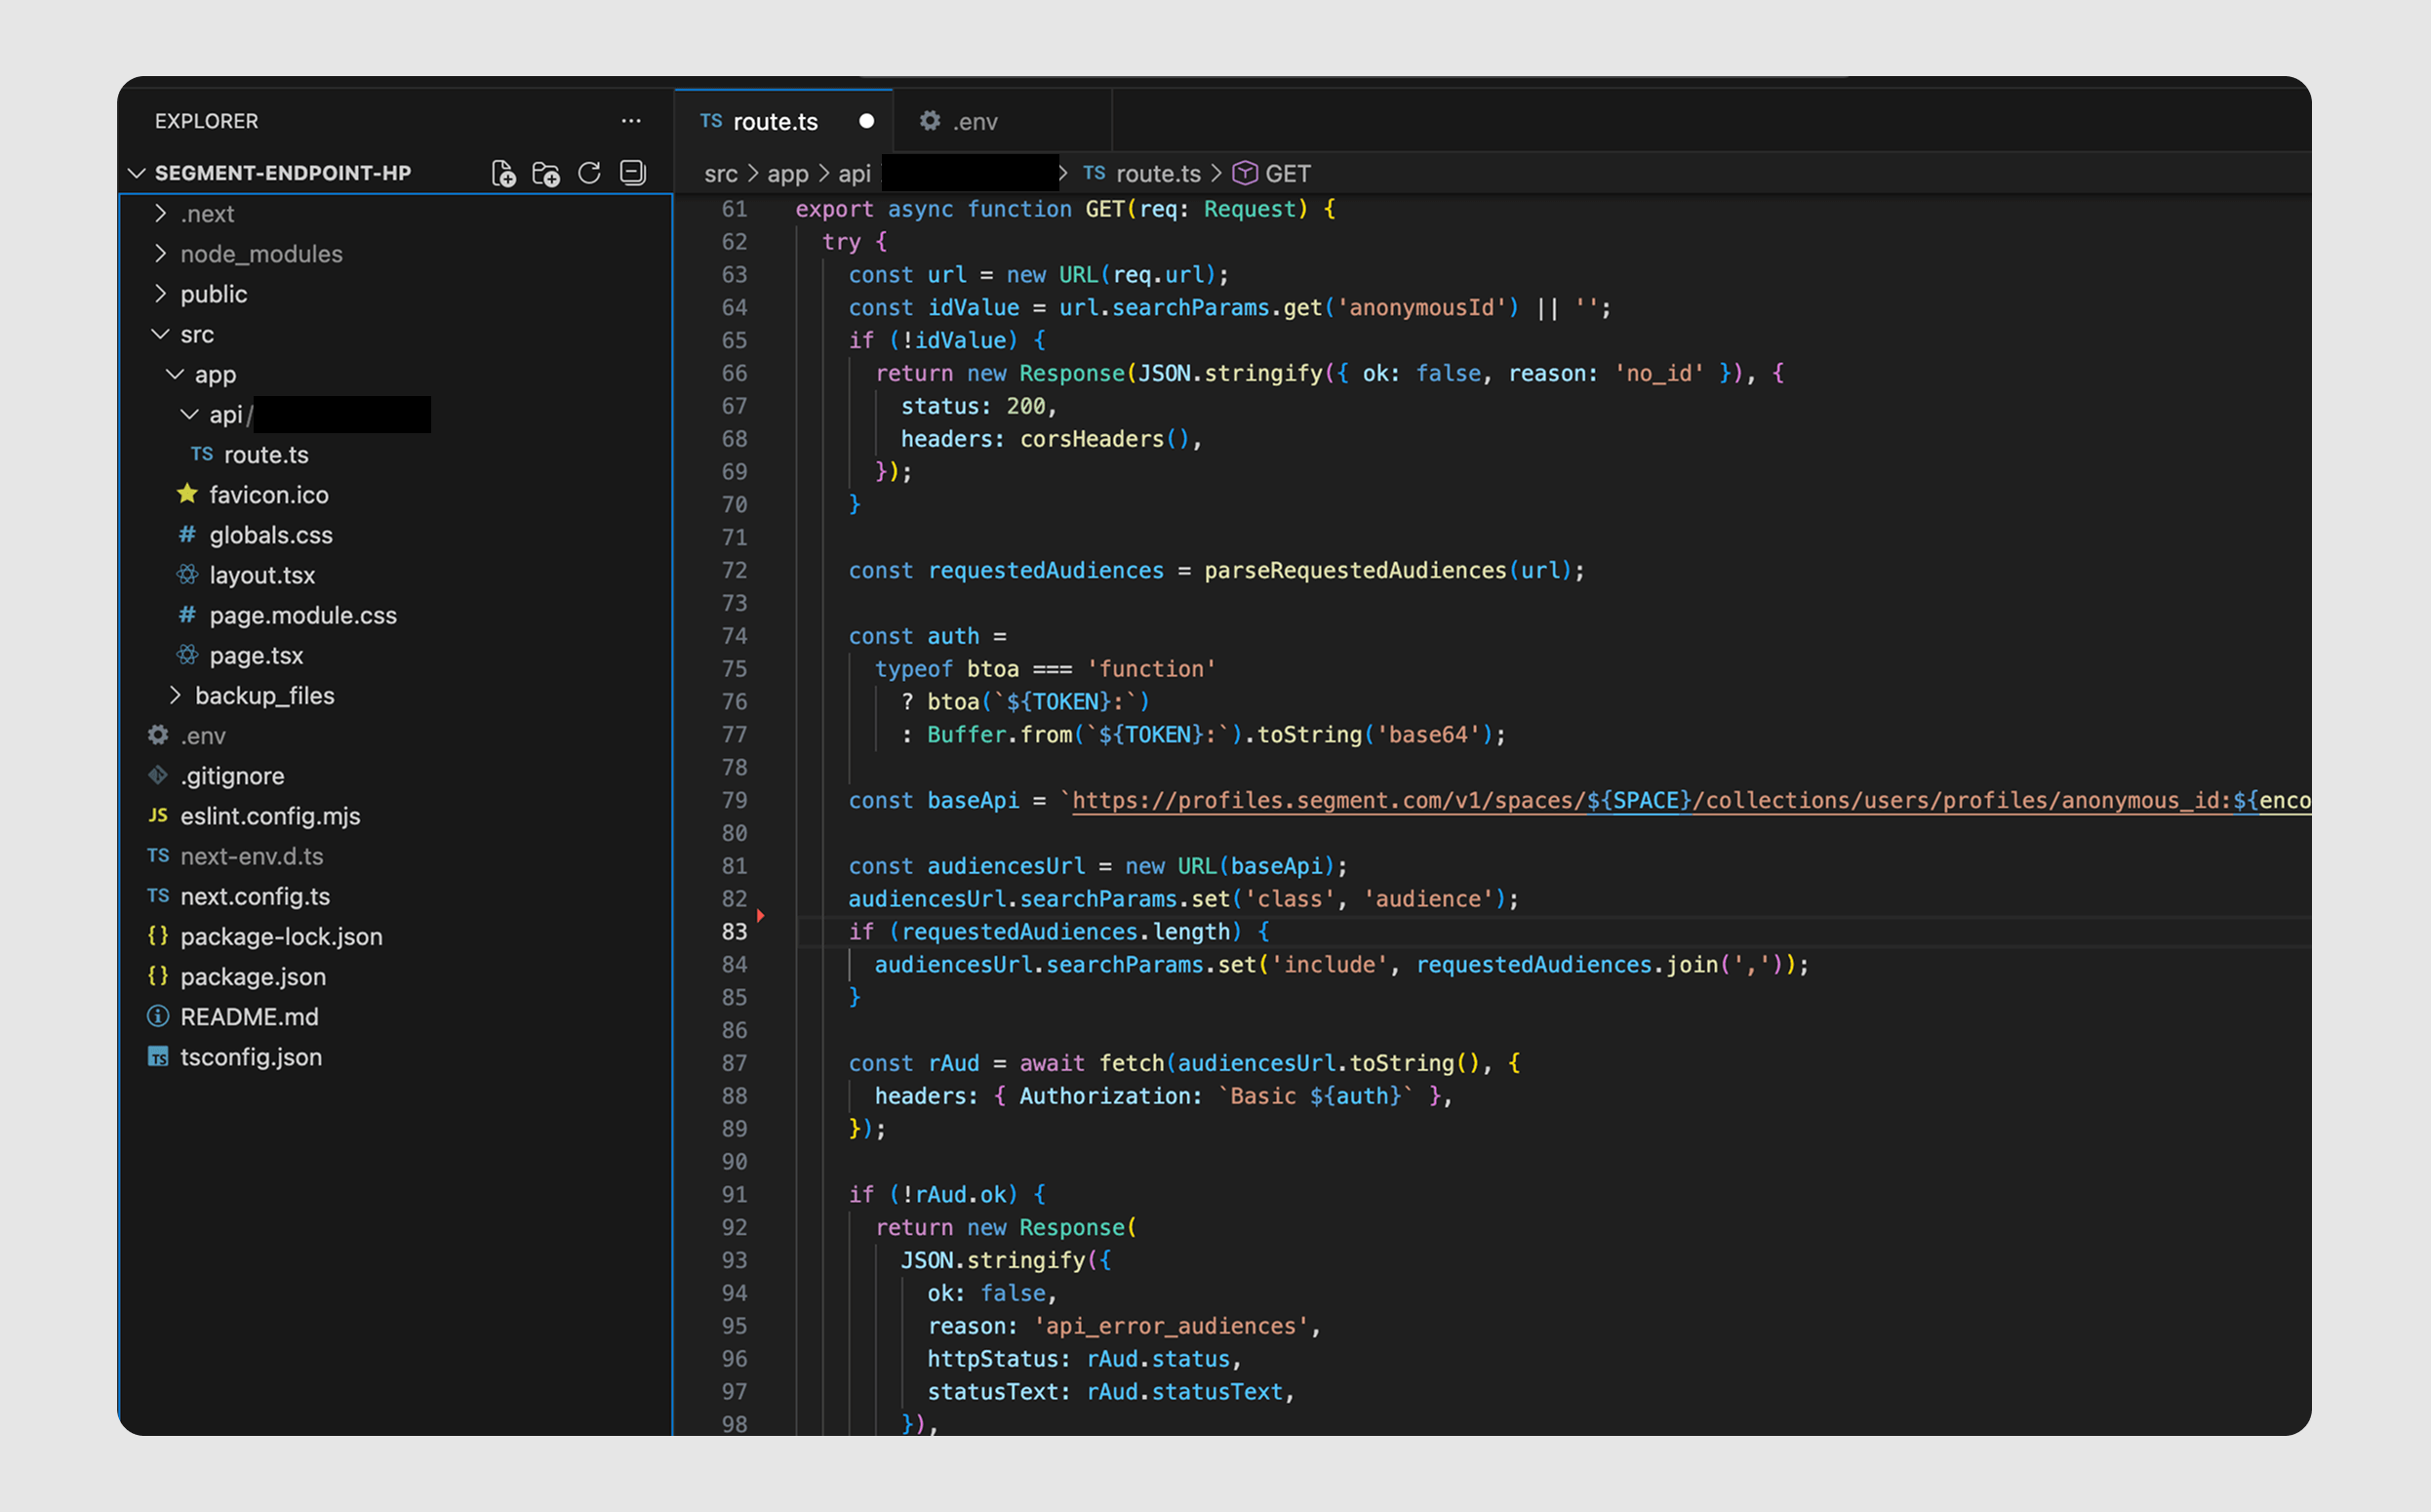Click the React icon beside page.tsx
The image size is (2431, 1512).
[187, 655]
